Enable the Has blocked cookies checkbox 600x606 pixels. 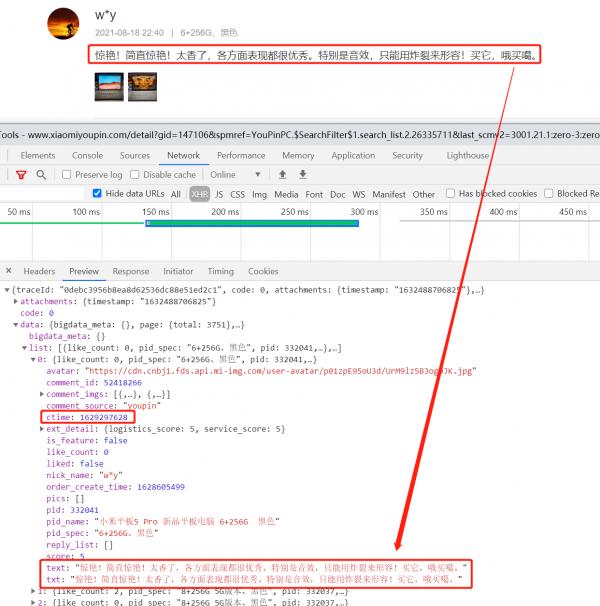click(452, 194)
